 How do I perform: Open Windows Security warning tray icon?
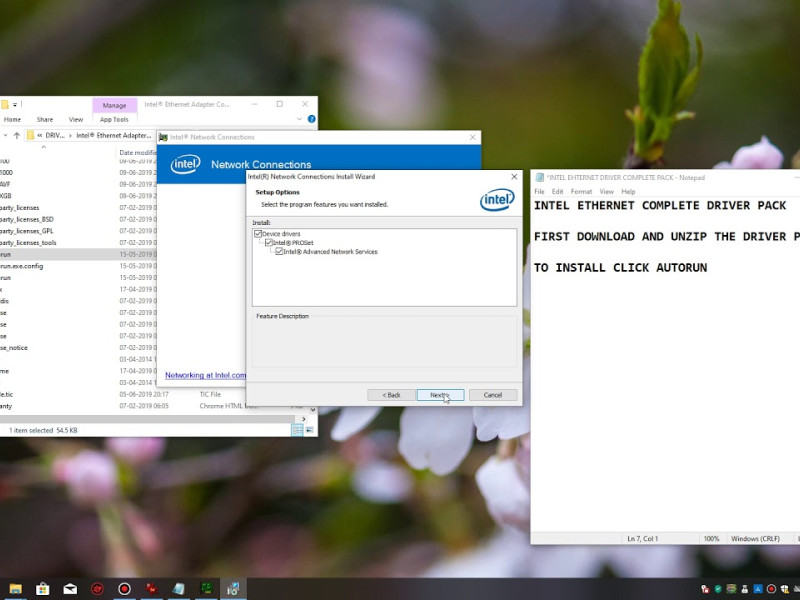(x=785, y=589)
